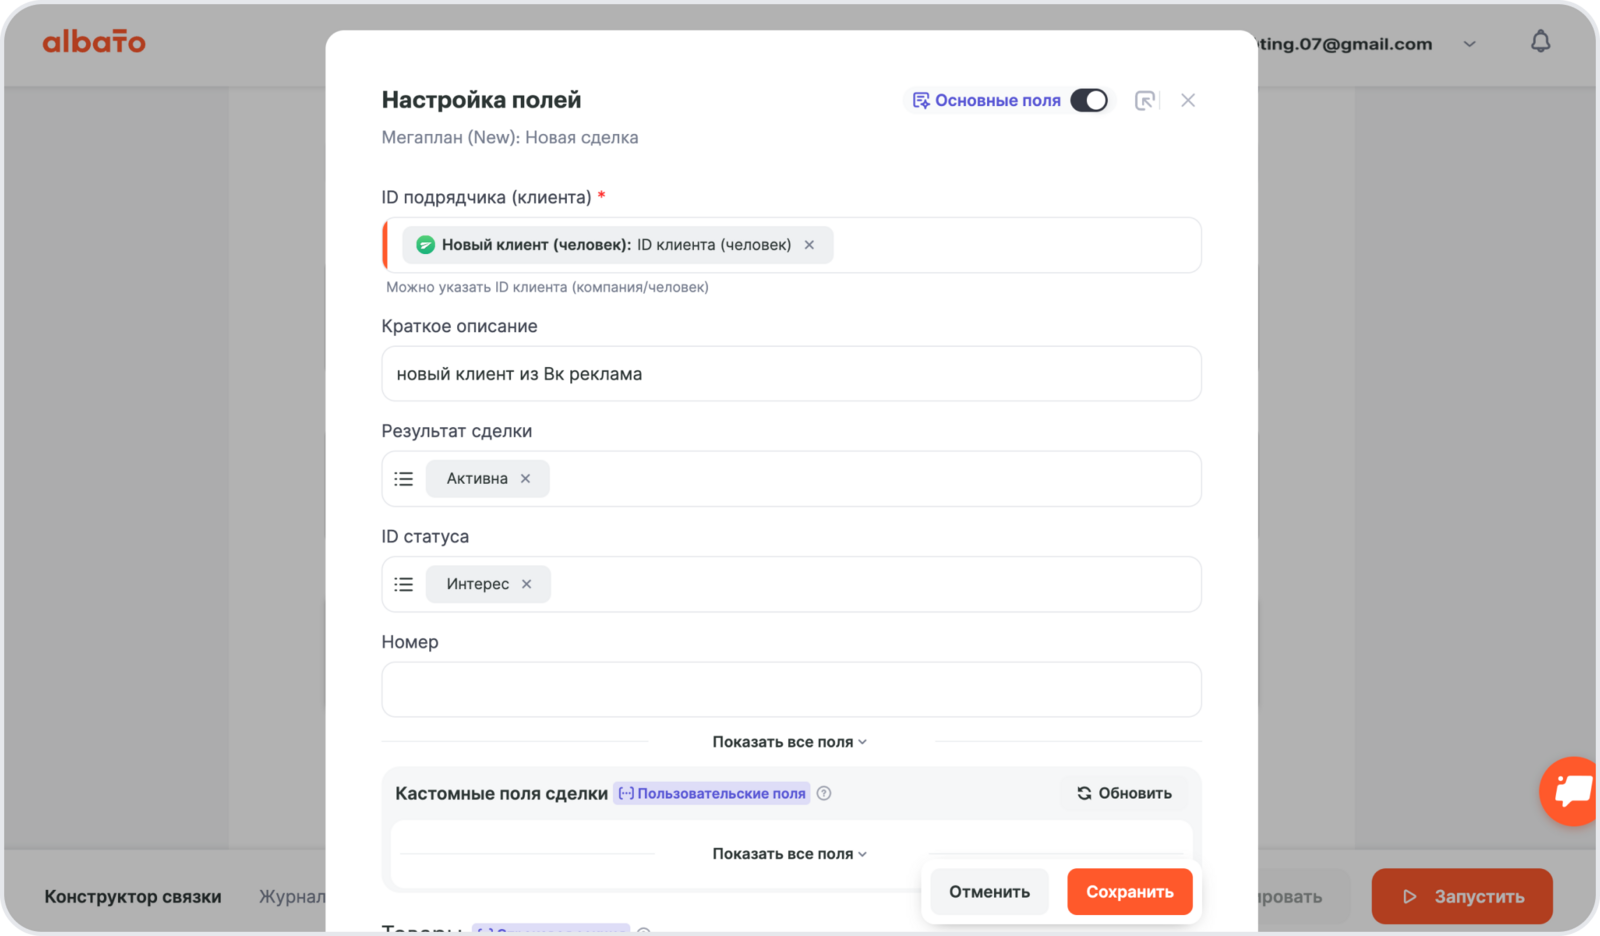Open the account email dropdown arrow
This screenshot has width=1600, height=936.
coord(1469,44)
